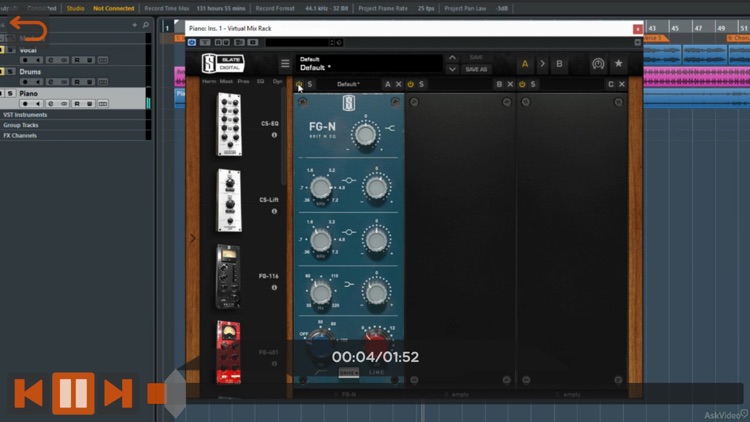Skip to next video chapter
The image size is (750, 422).
(x=118, y=393)
